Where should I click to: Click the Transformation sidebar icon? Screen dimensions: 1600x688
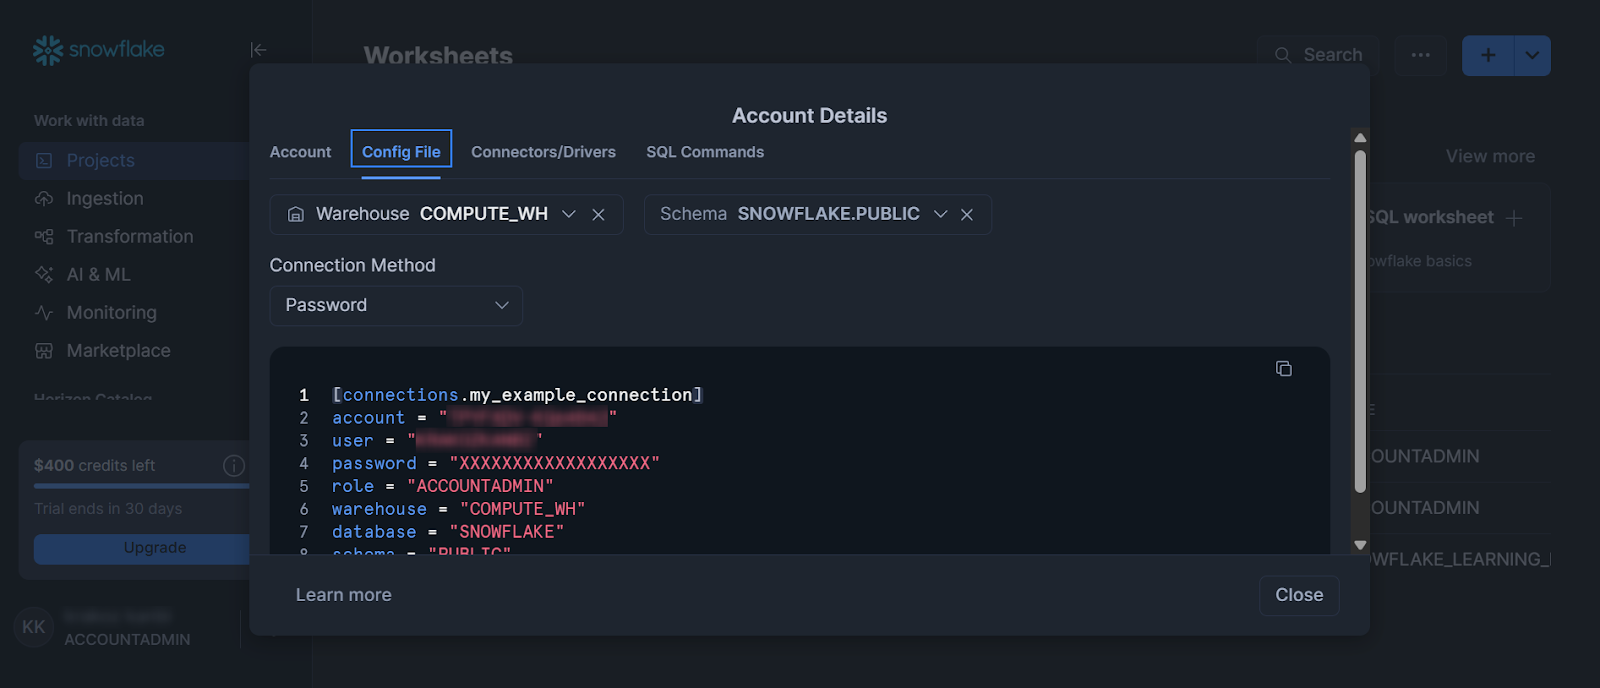[x=44, y=236]
